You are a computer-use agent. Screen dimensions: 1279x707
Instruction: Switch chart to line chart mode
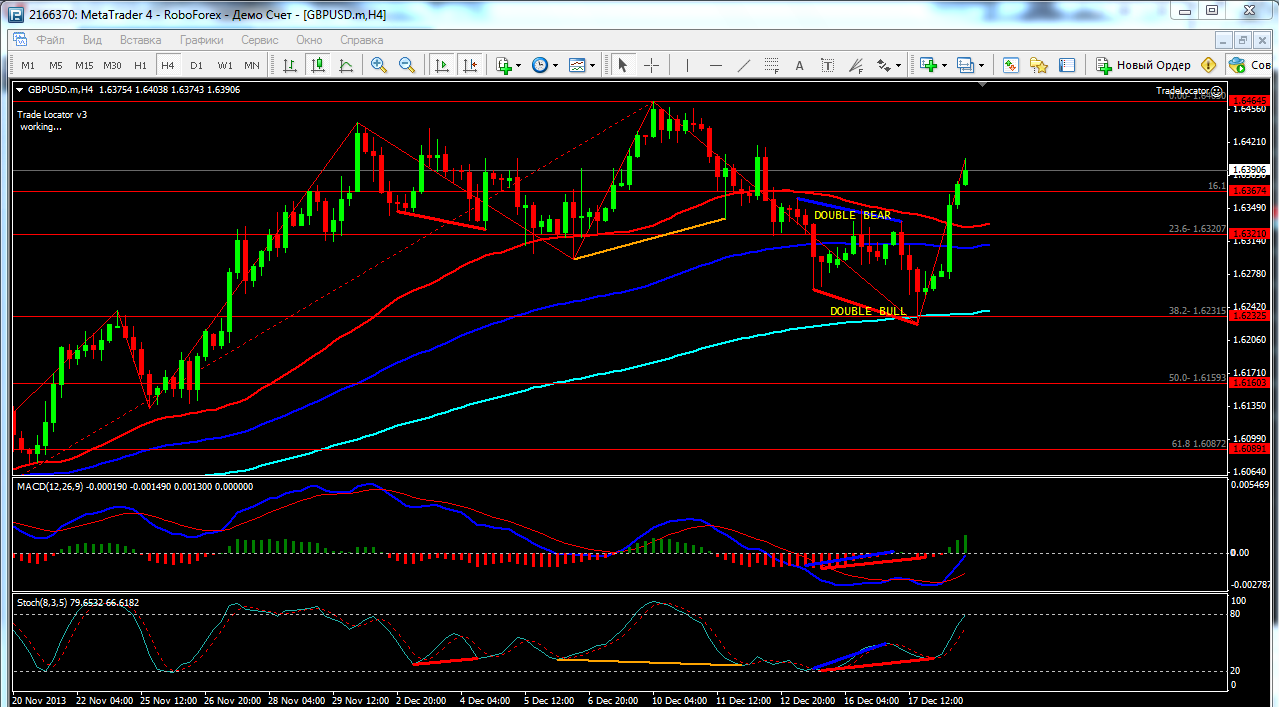tap(346, 65)
